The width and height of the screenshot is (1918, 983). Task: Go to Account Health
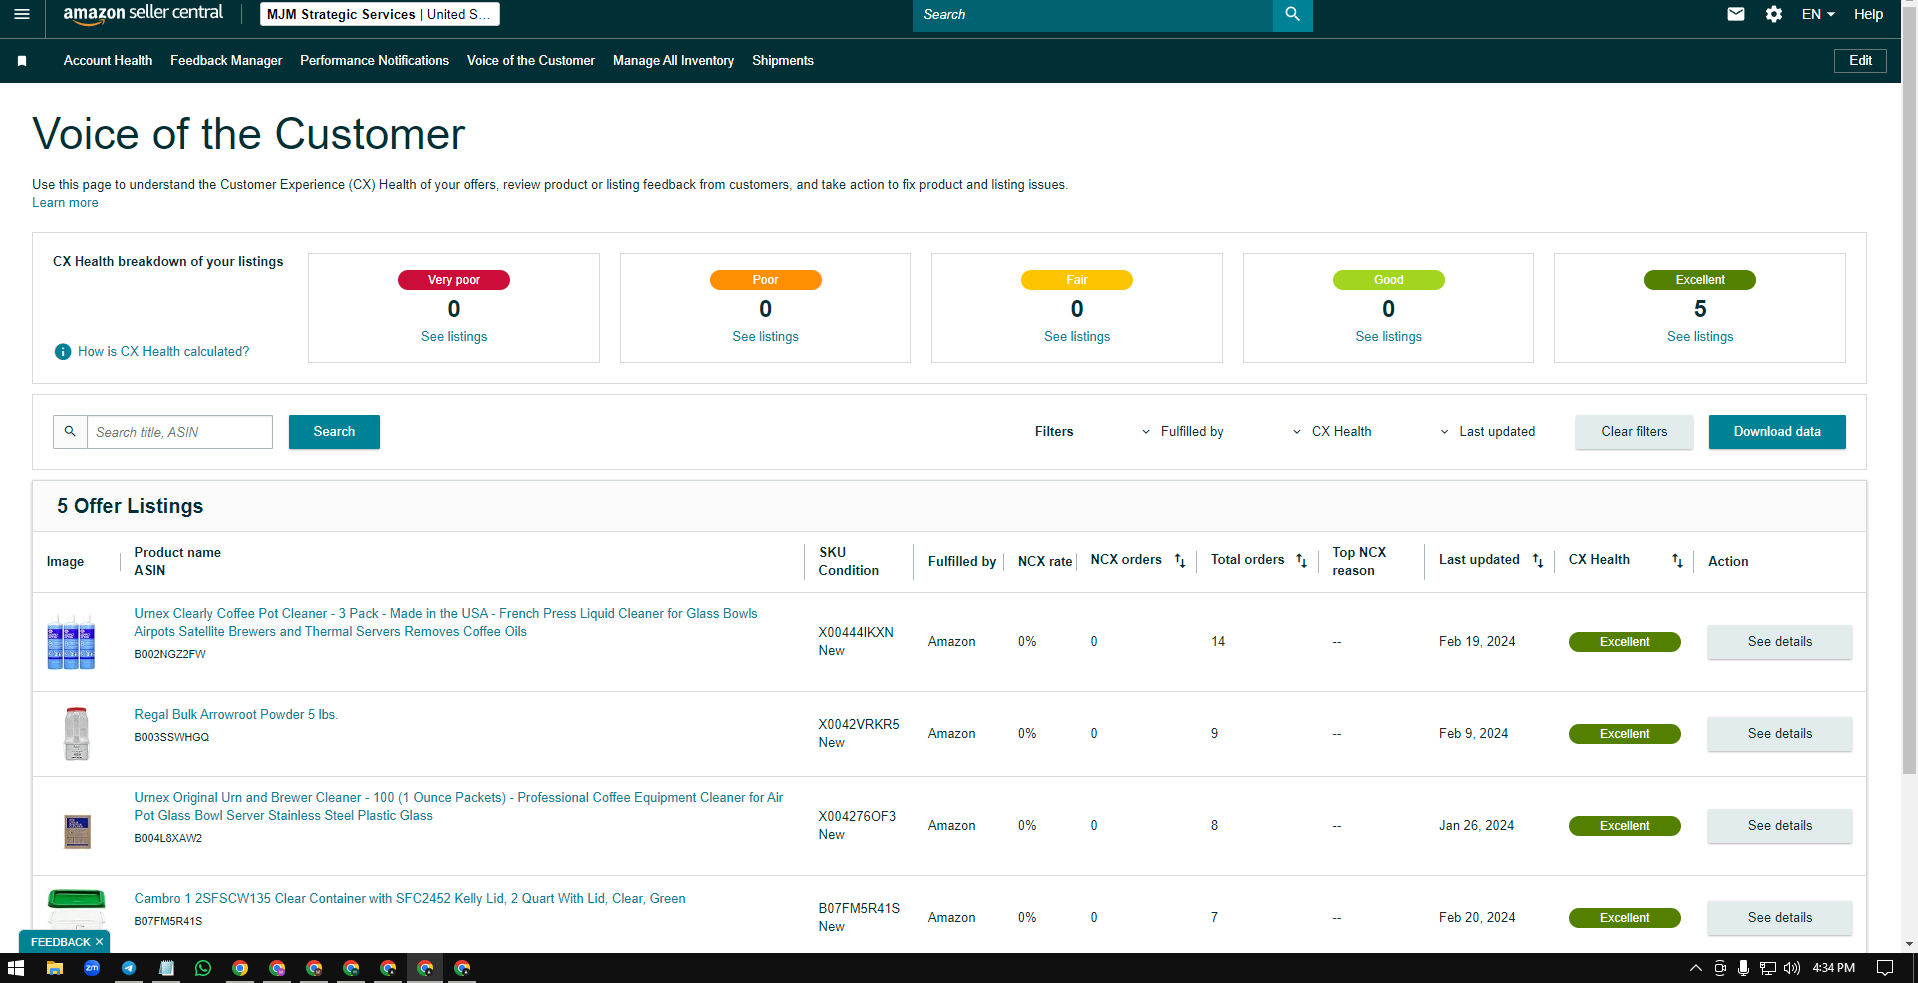tap(108, 61)
